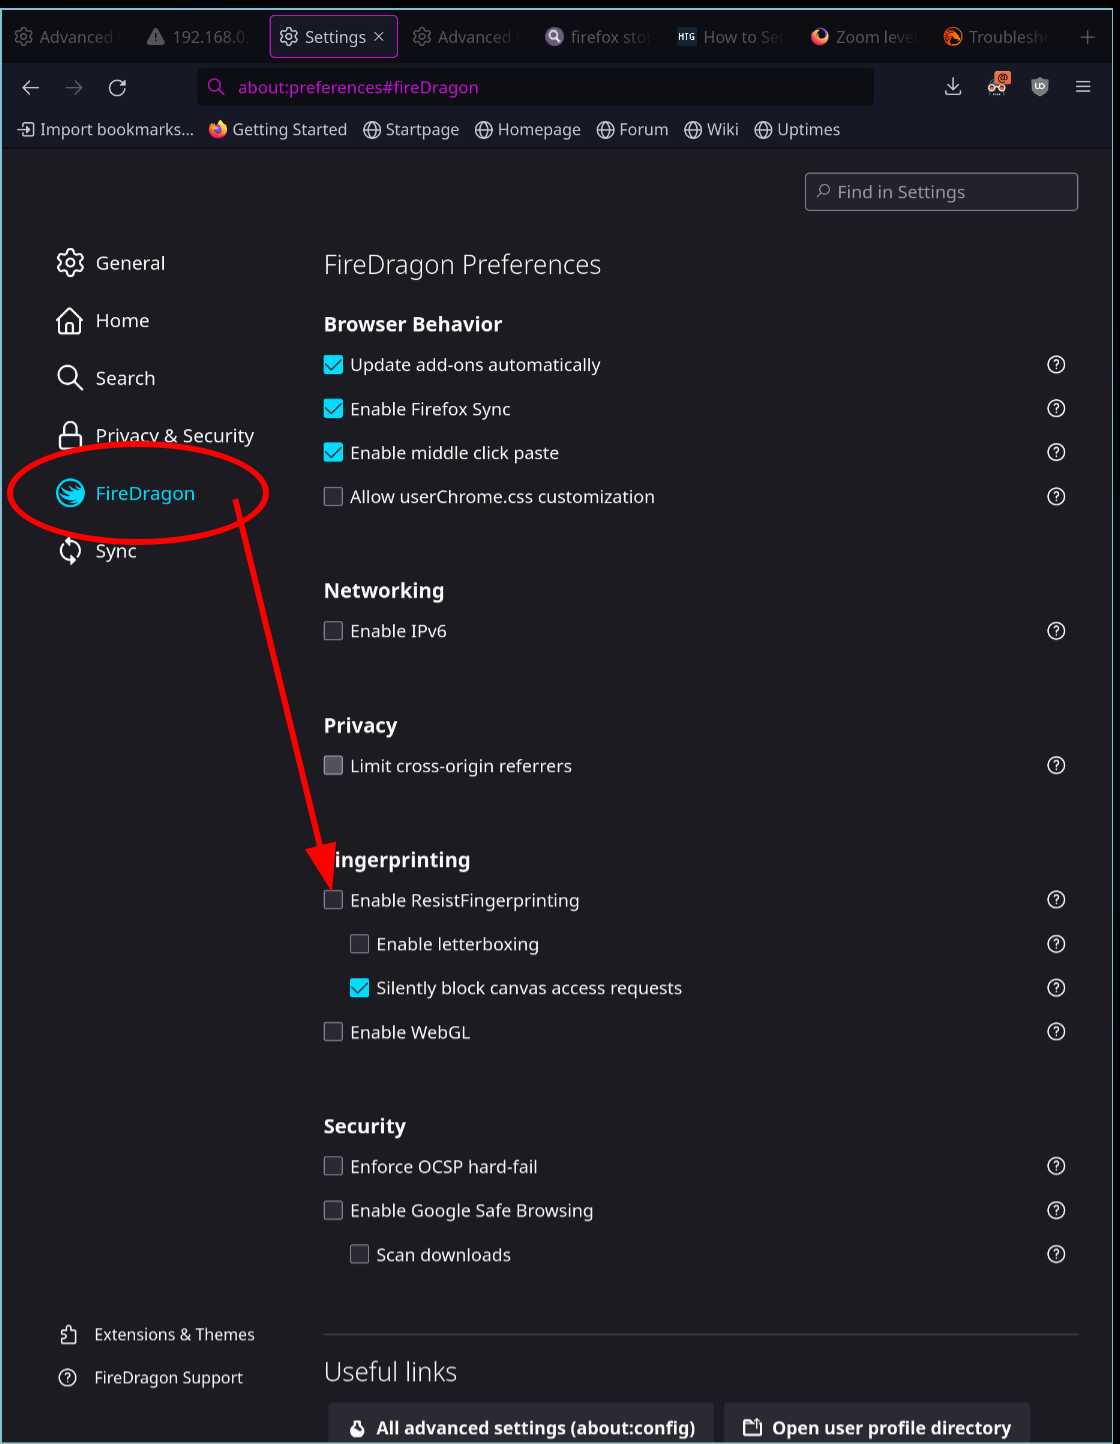The width and height of the screenshot is (1120, 1444).
Task: Close the Settings tab
Action: click(379, 37)
